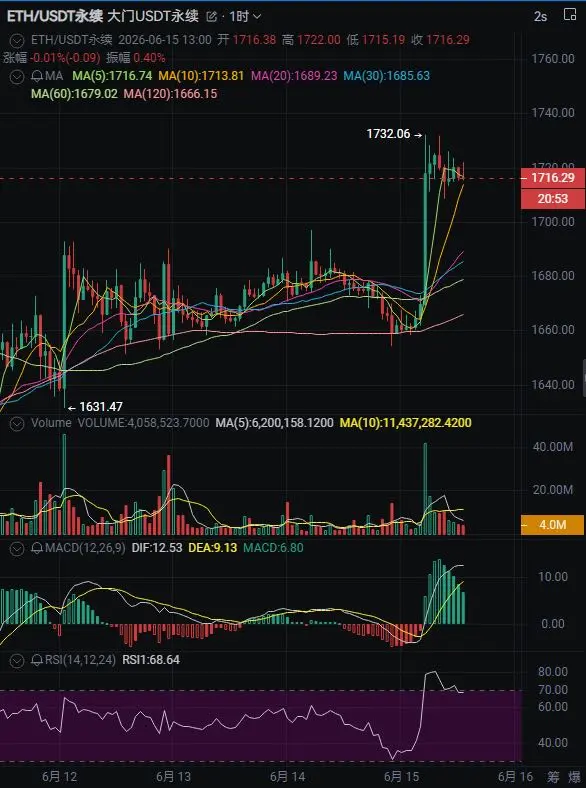Click the MA(60):1679.02 legend value
Image resolution: width=586 pixels, height=788 pixels.
tap(74, 94)
